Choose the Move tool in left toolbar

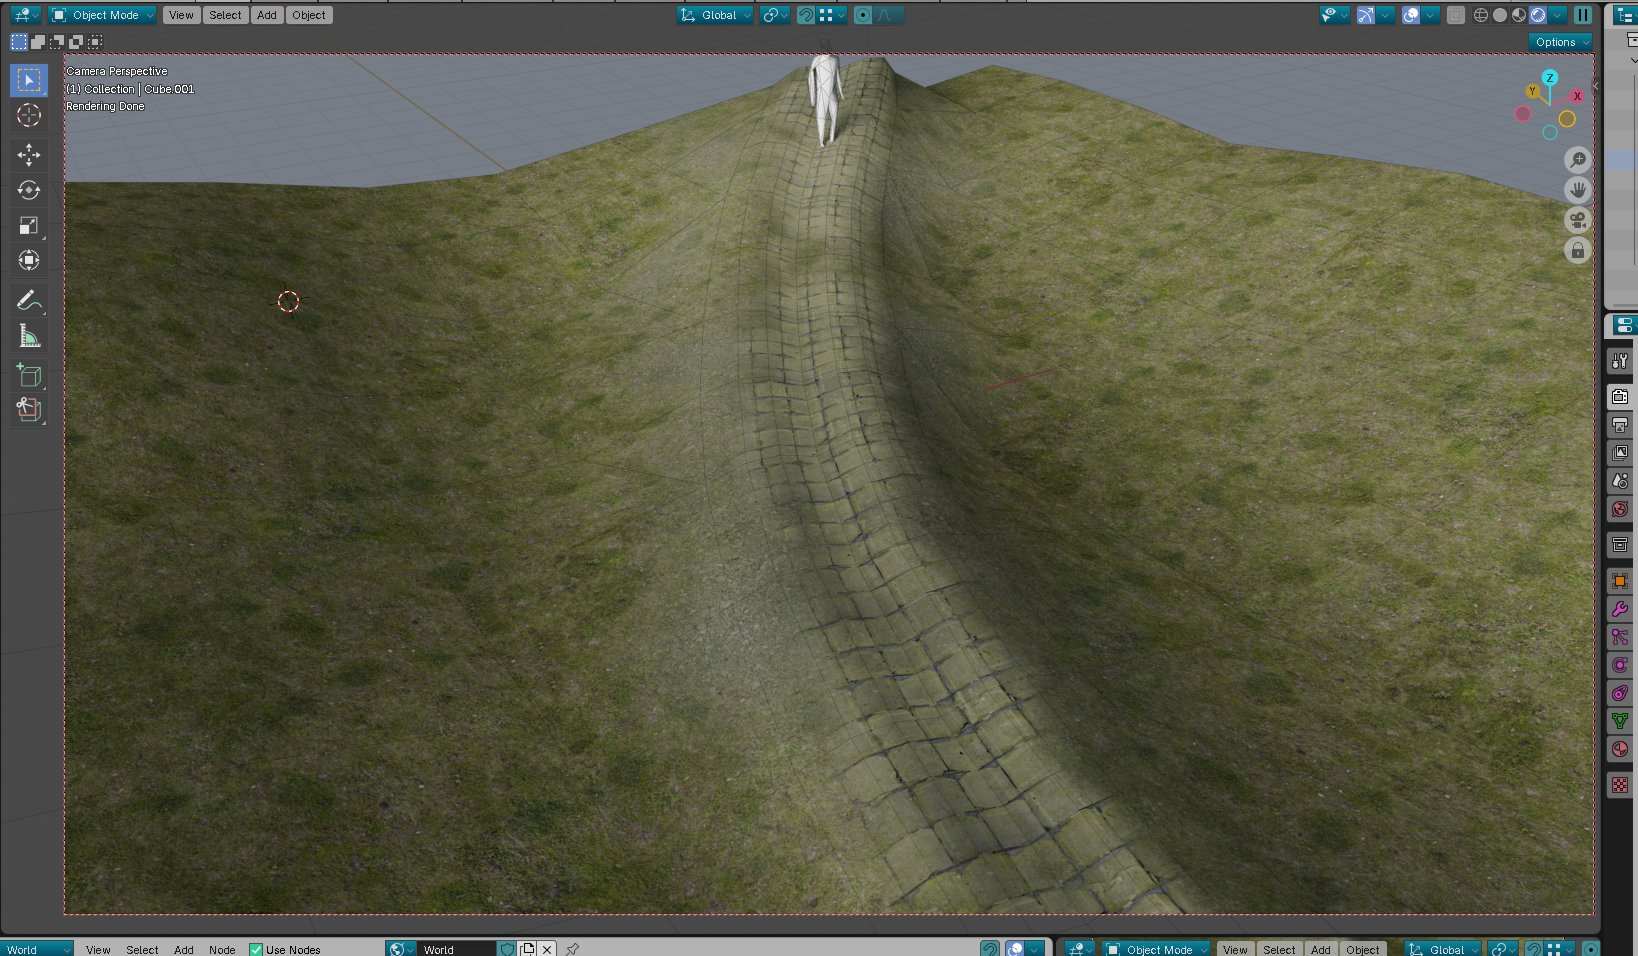(x=29, y=154)
